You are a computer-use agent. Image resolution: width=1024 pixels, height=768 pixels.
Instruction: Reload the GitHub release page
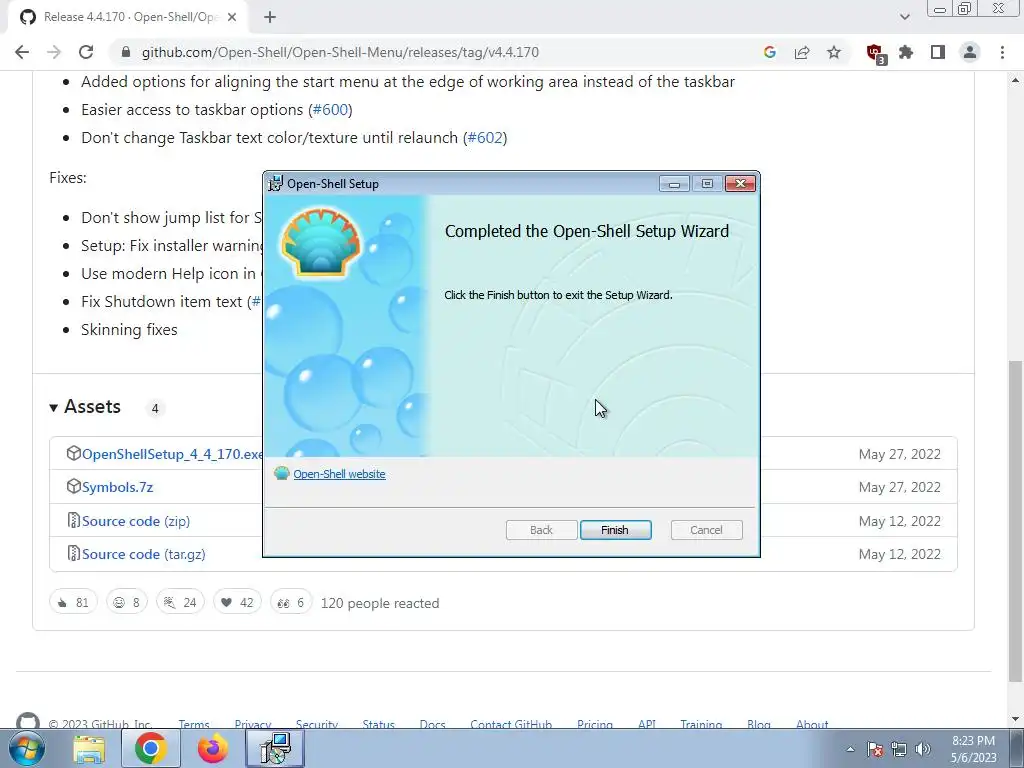coord(86,52)
